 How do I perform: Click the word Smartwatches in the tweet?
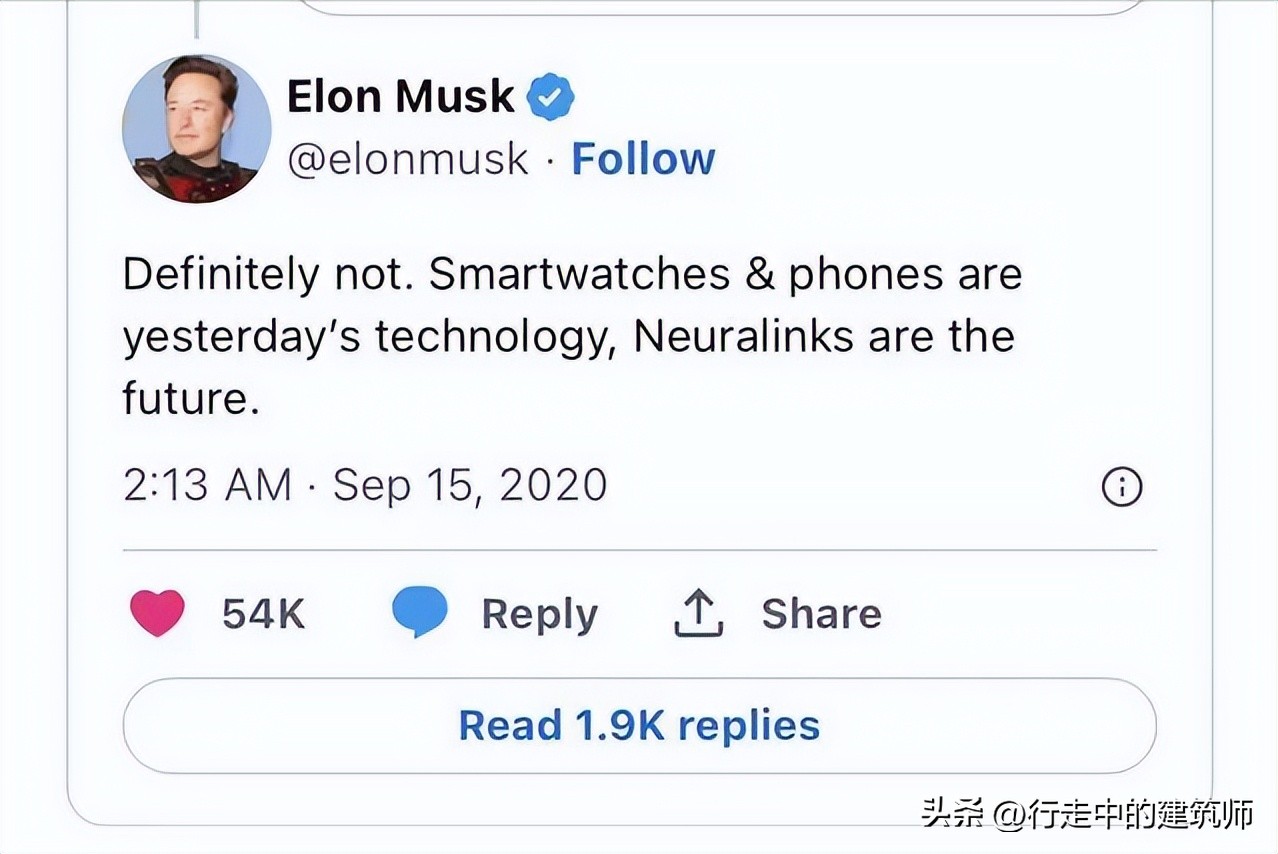(x=579, y=275)
